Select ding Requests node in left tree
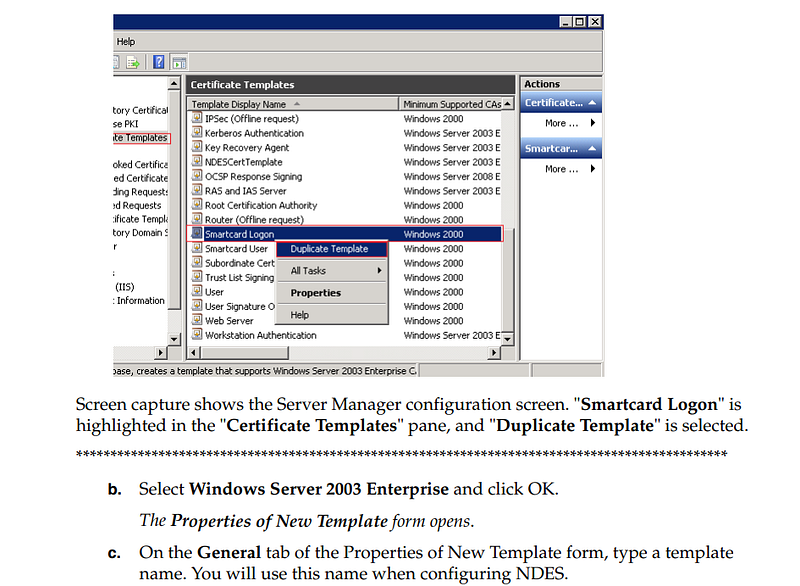 click(140, 192)
